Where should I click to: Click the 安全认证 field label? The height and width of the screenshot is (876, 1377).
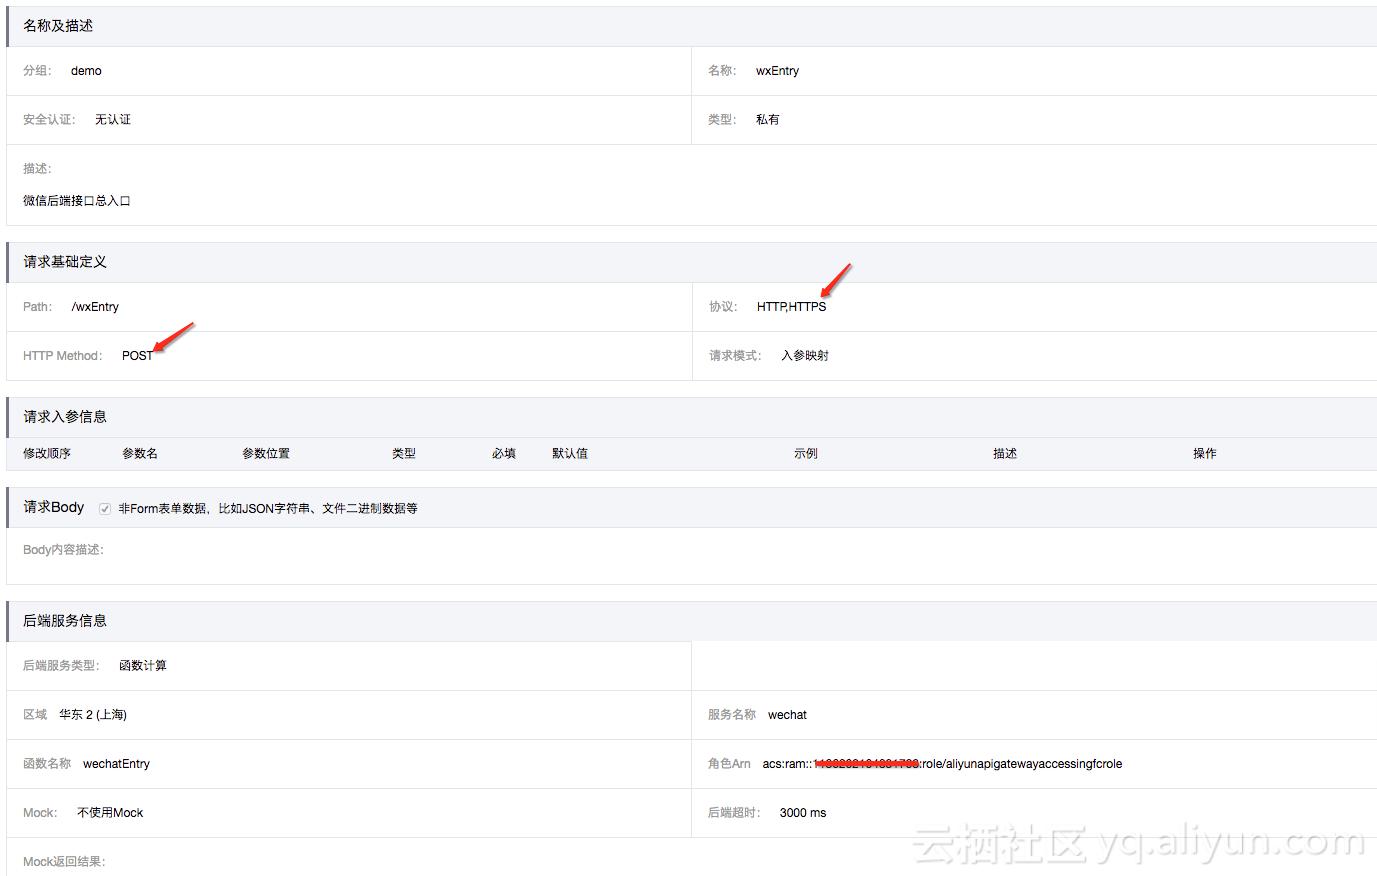[x=49, y=120]
